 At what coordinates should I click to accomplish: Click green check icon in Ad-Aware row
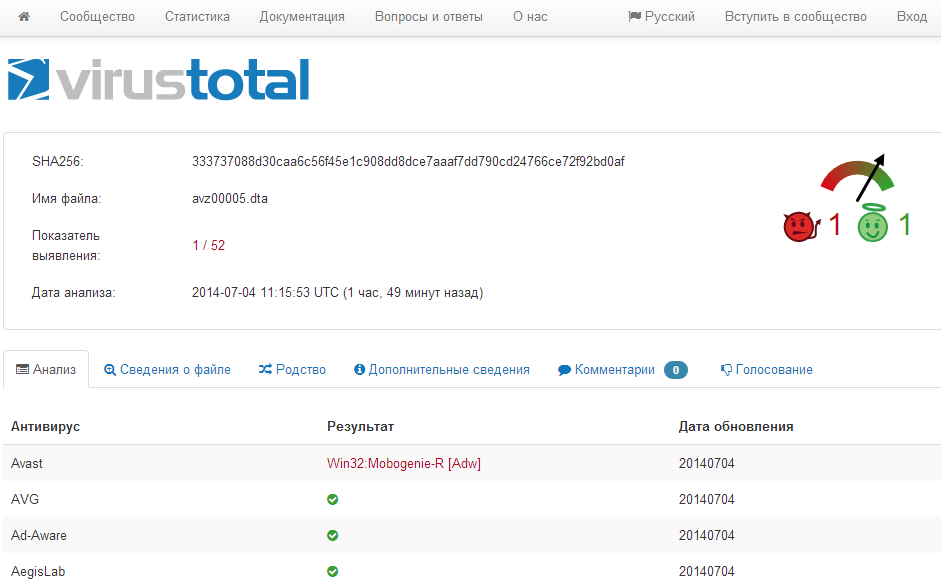(333, 535)
